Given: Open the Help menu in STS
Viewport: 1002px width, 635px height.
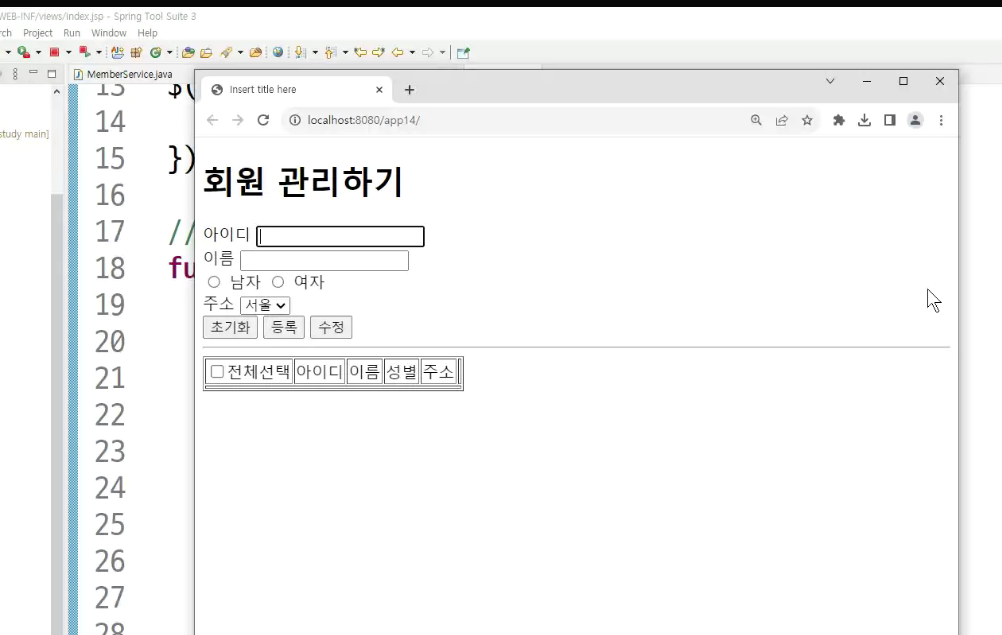Looking at the screenshot, I should point(147,33).
